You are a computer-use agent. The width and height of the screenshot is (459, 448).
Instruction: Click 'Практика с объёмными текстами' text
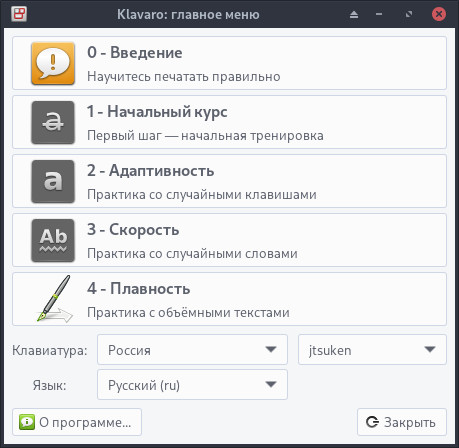(188, 313)
